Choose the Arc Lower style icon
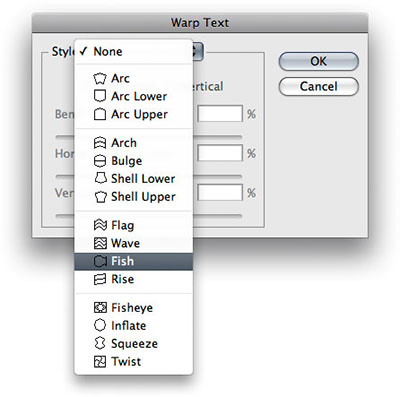The image size is (400, 397). [100, 96]
